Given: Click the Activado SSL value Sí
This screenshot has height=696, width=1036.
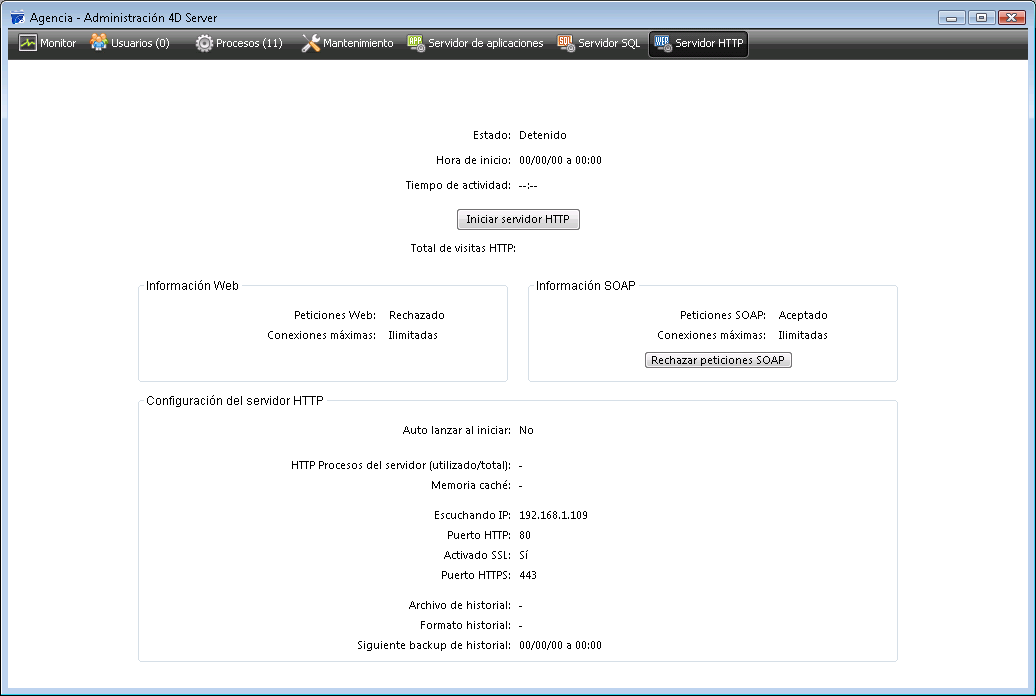Looking at the screenshot, I should (523, 555).
